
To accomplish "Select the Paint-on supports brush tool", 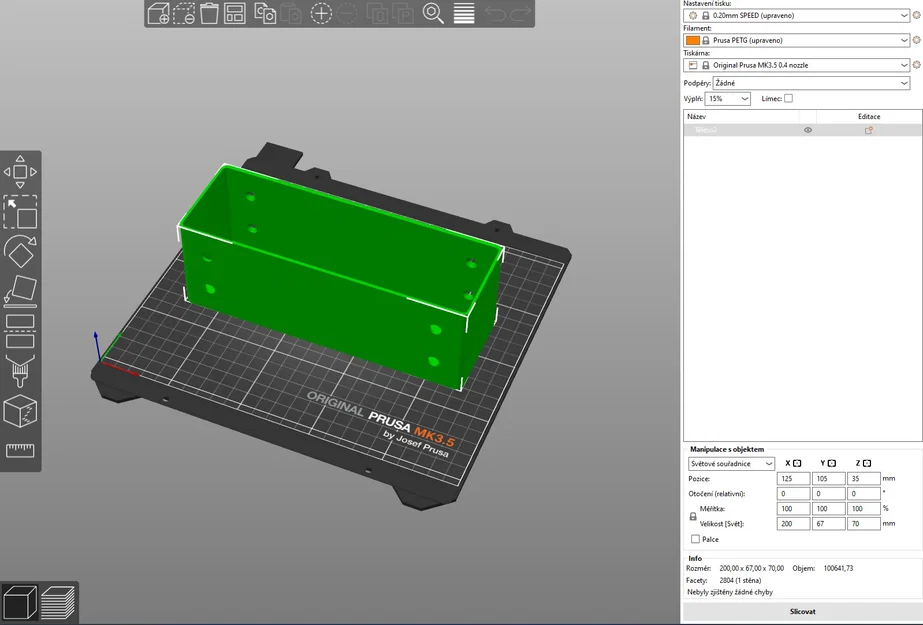I will (20, 371).
